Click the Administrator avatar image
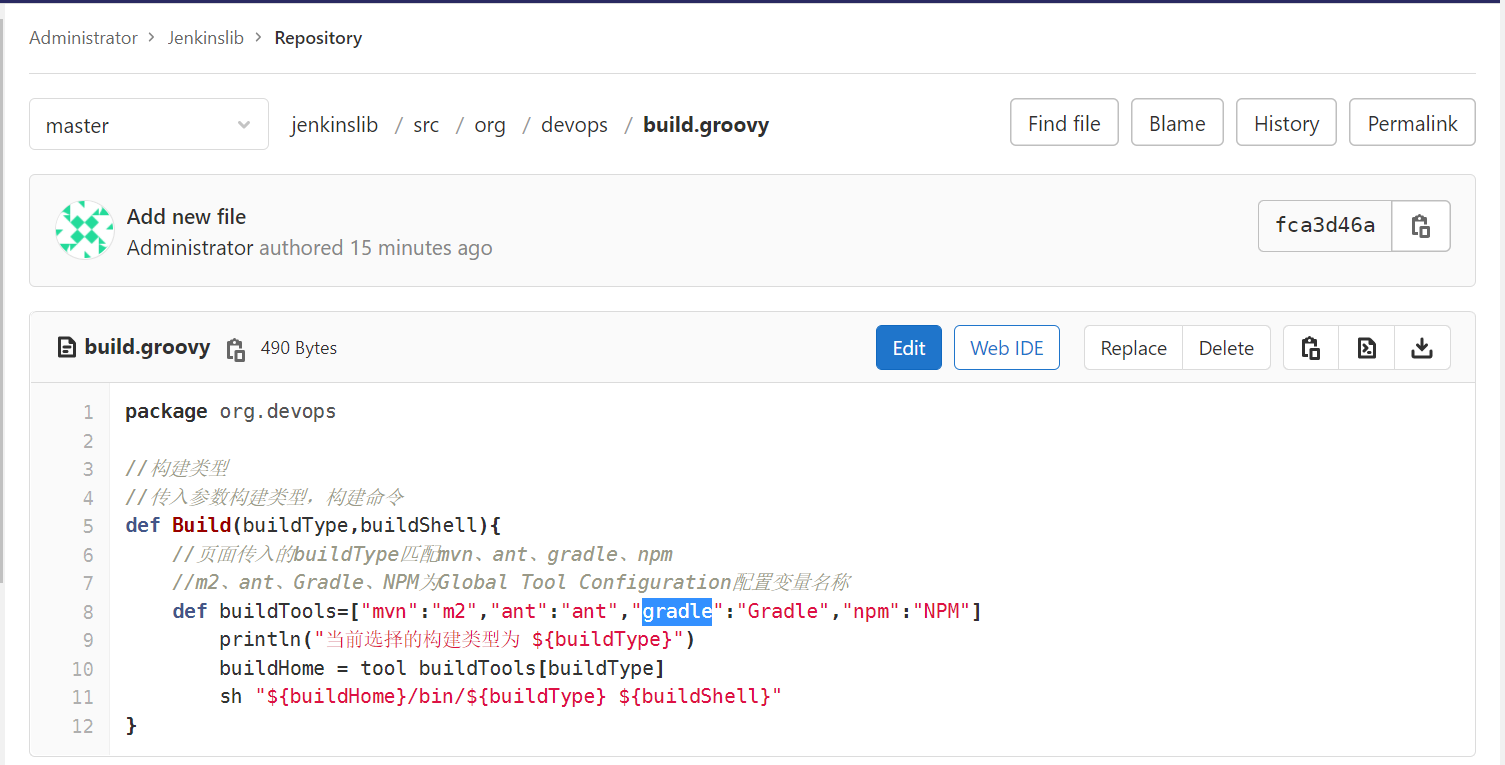Screen dimensions: 1505x765 [85, 230]
